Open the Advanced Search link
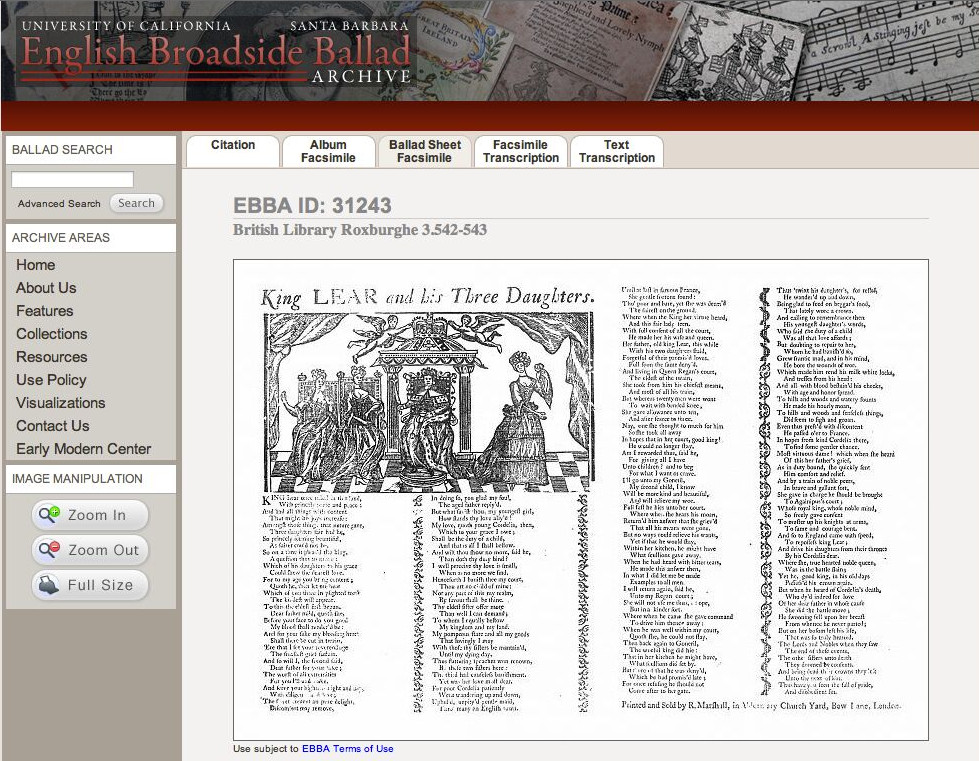979x761 pixels. [59, 204]
